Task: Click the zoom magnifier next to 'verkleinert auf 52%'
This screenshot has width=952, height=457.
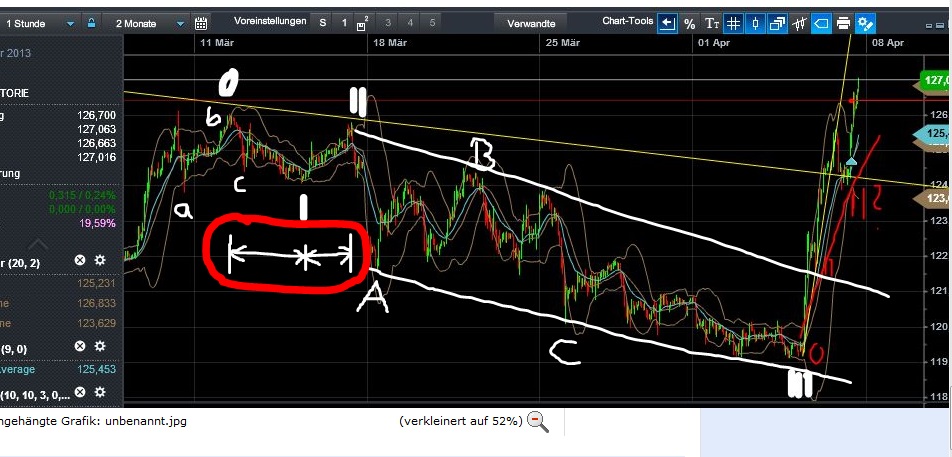Action: pyautogui.click(x=538, y=421)
